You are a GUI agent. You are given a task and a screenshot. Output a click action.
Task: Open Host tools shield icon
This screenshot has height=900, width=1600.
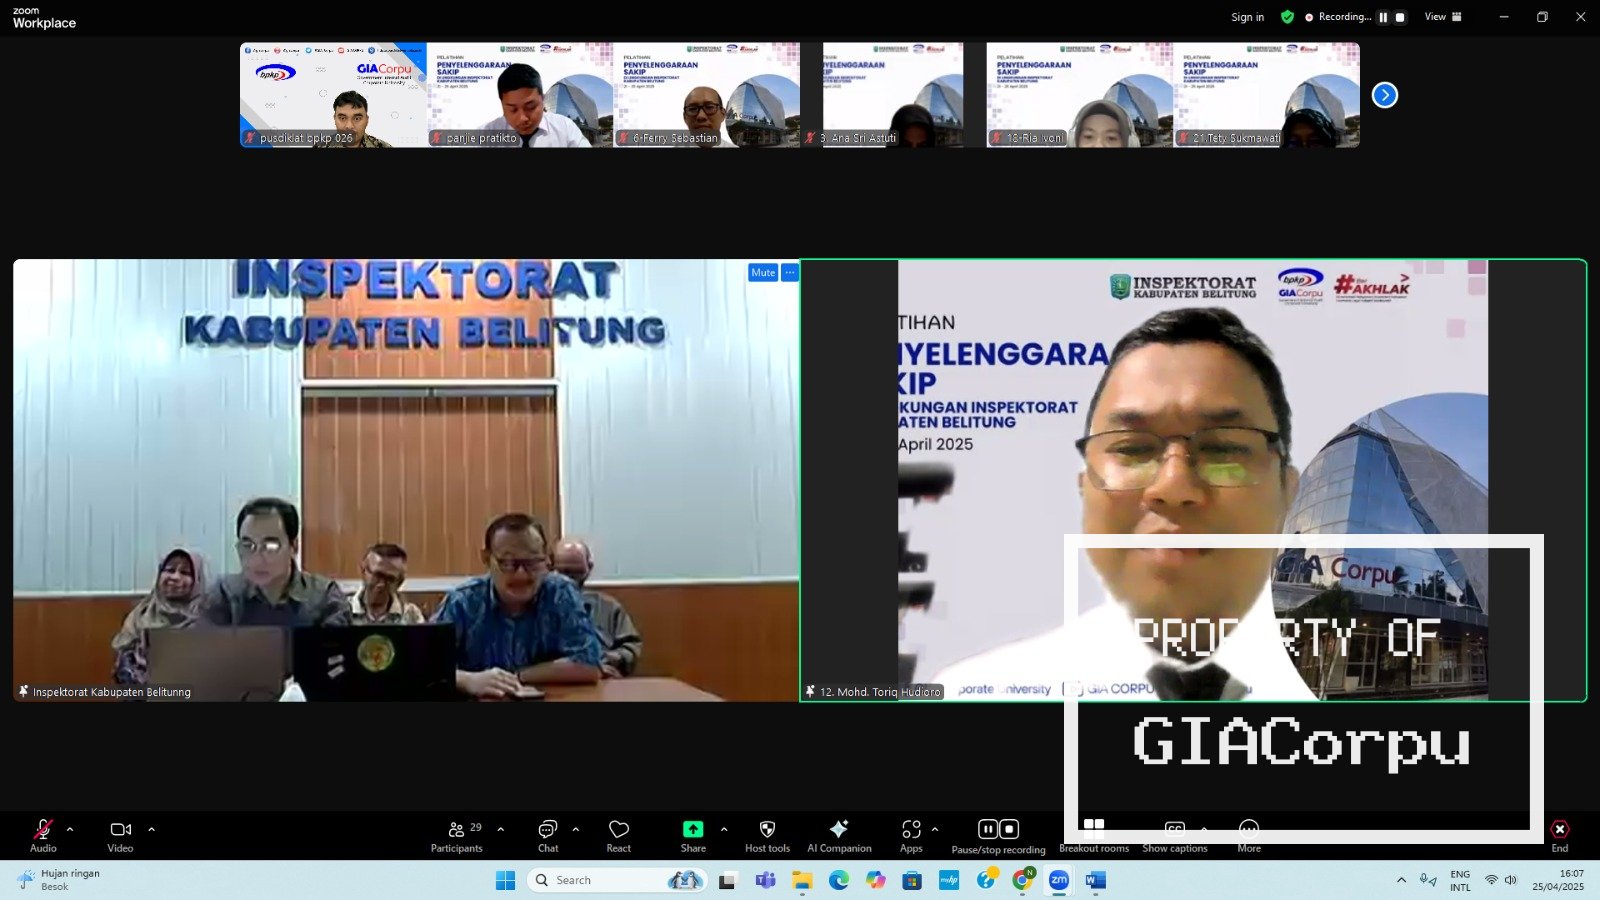tap(767, 830)
